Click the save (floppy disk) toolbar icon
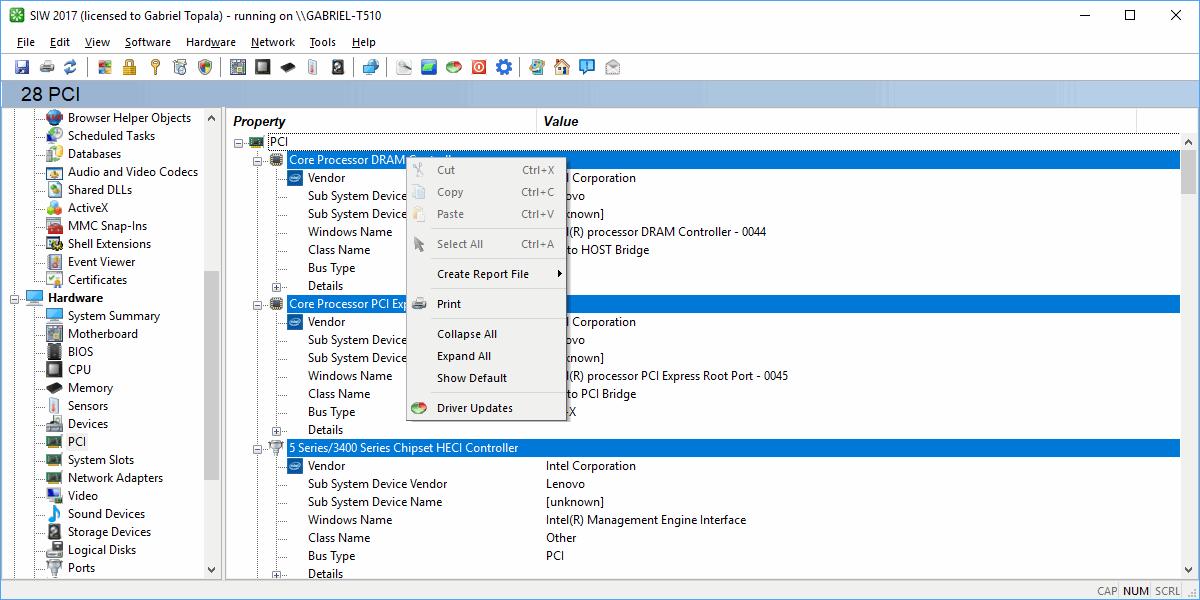The height and width of the screenshot is (600, 1200). pos(22,67)
